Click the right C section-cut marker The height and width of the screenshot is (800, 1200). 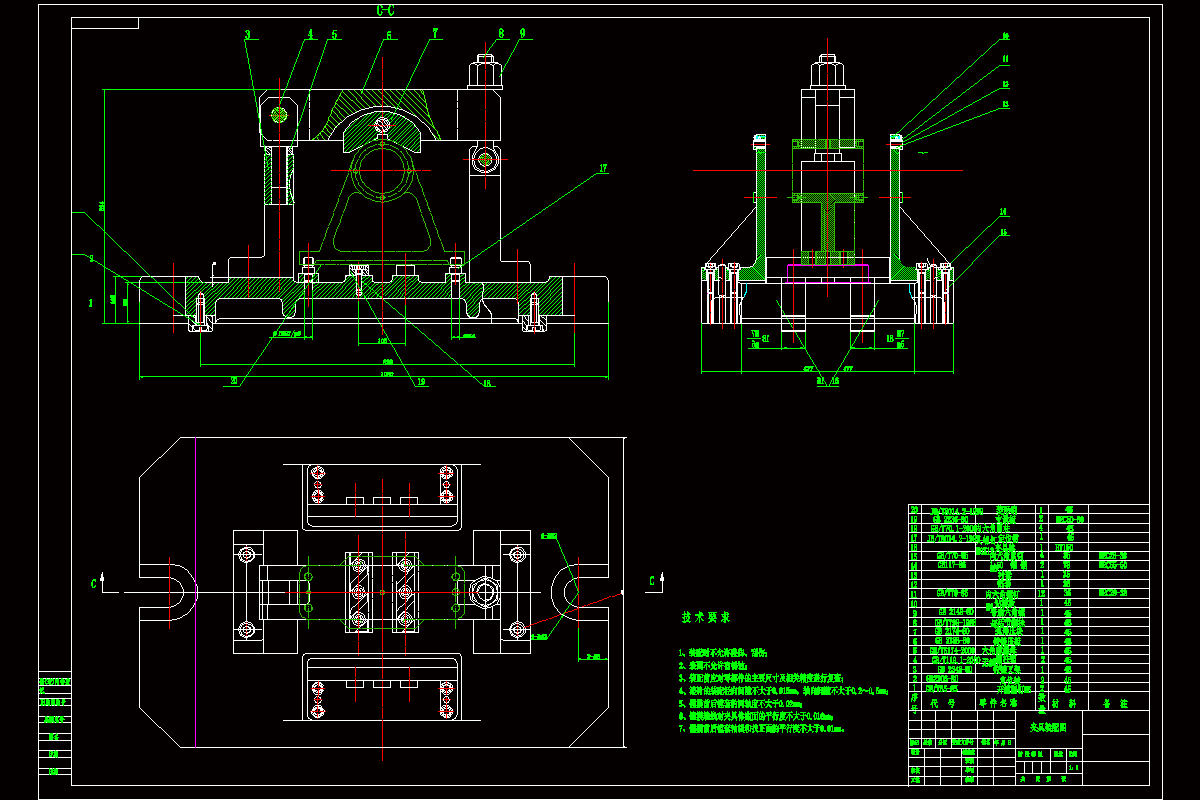[652, 581]
